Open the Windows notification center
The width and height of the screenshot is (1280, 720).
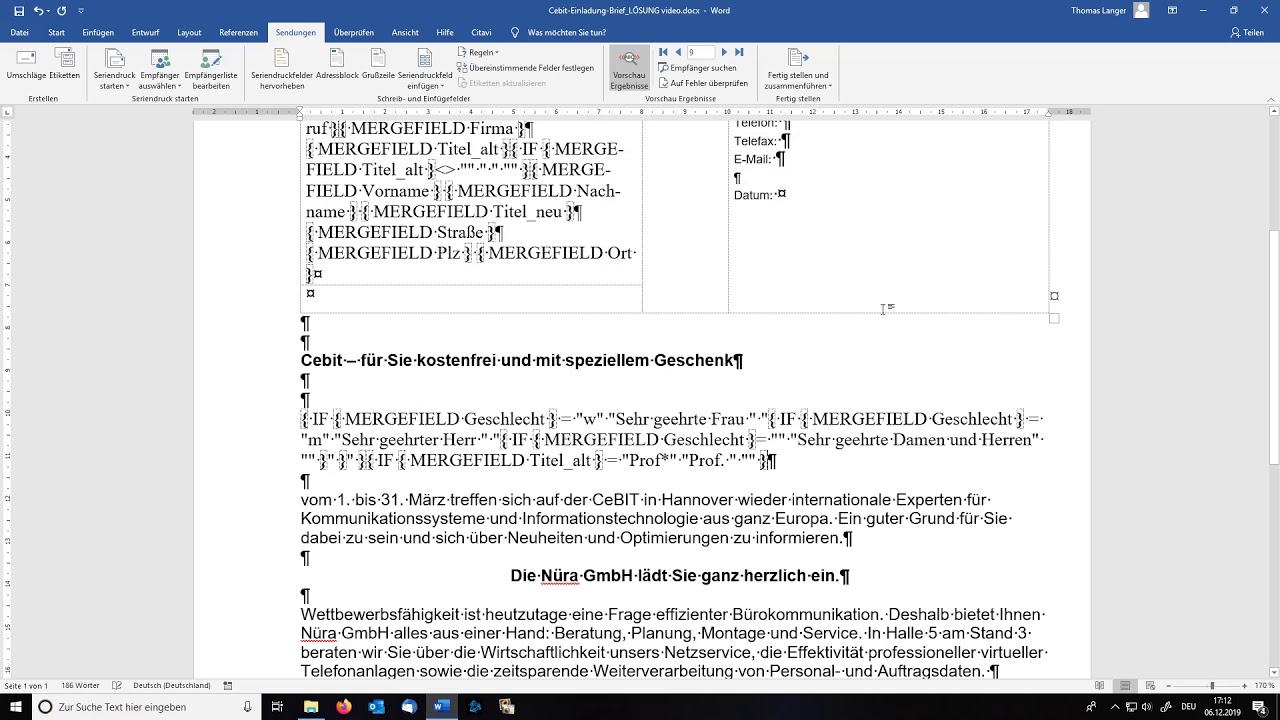pos(1259,707)
